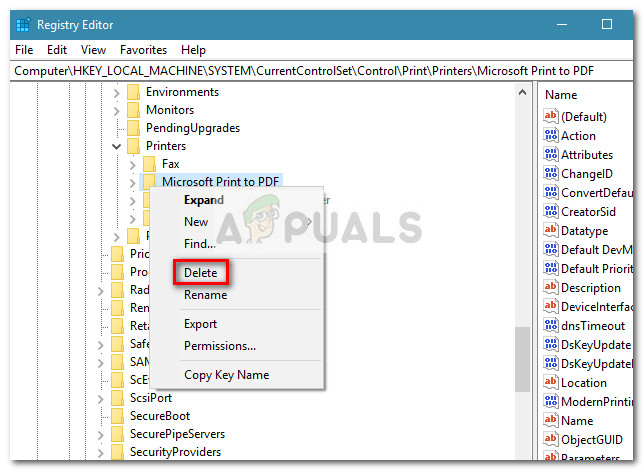
Task: Click the (Default) string value icon
Action: pyautogui.click(x=551, y=116)
